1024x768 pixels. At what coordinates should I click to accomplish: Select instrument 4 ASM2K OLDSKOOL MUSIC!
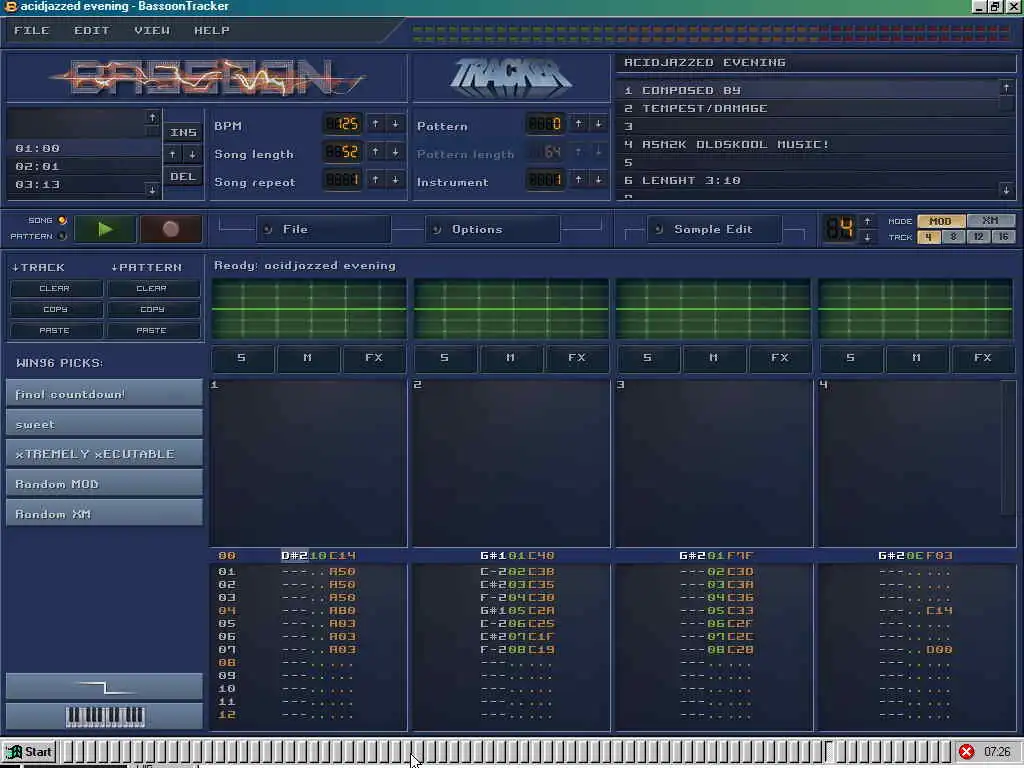808,144
